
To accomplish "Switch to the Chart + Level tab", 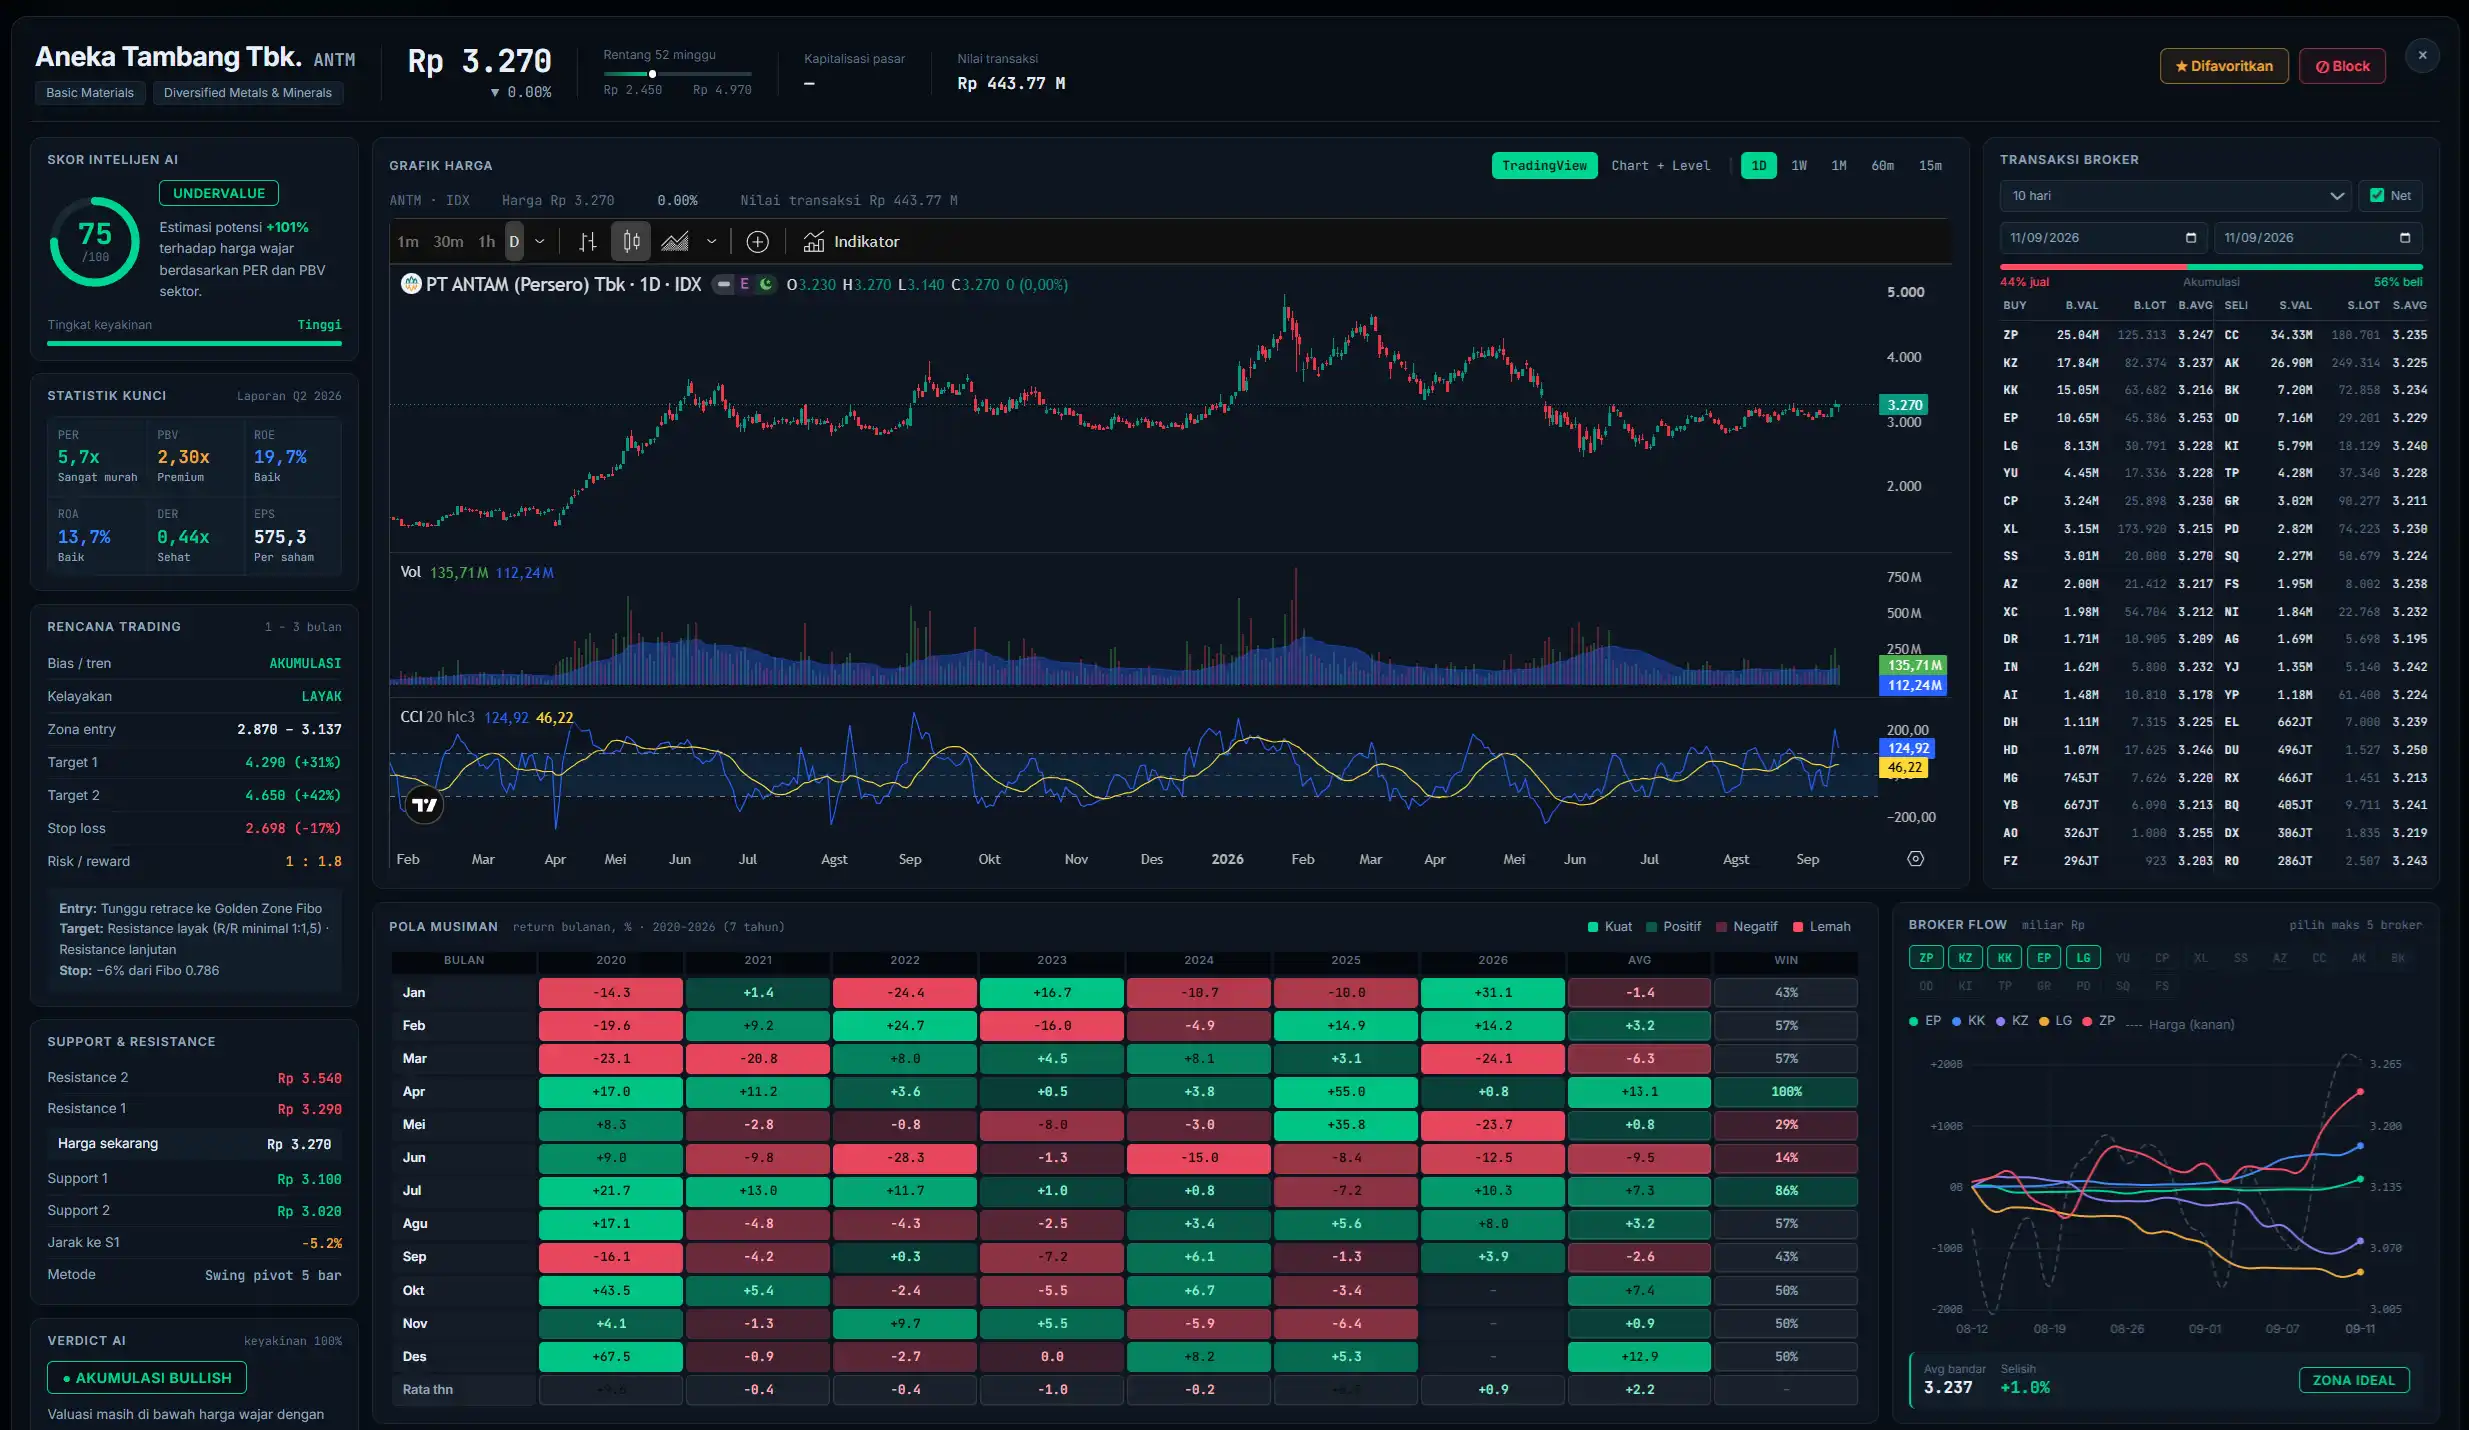I will [1660, 166].
